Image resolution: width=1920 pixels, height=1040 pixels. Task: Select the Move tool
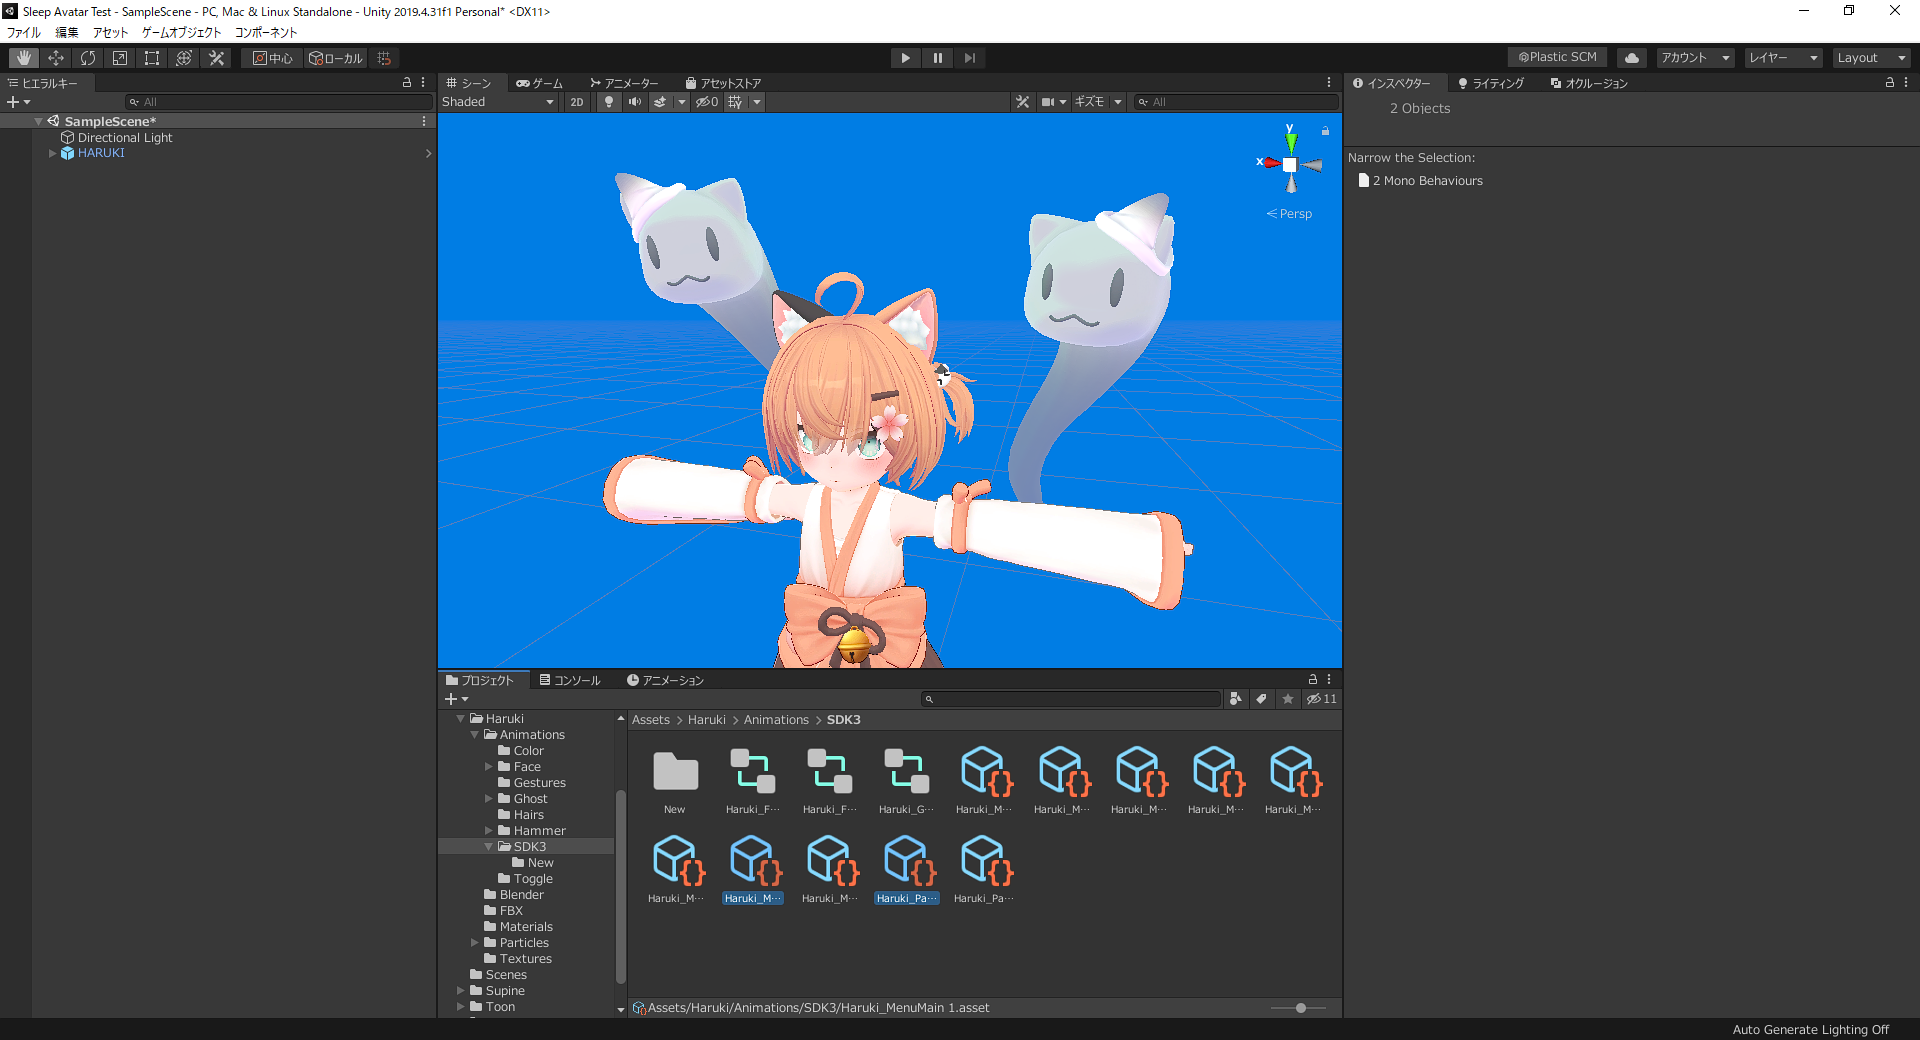tap(56, 57)
